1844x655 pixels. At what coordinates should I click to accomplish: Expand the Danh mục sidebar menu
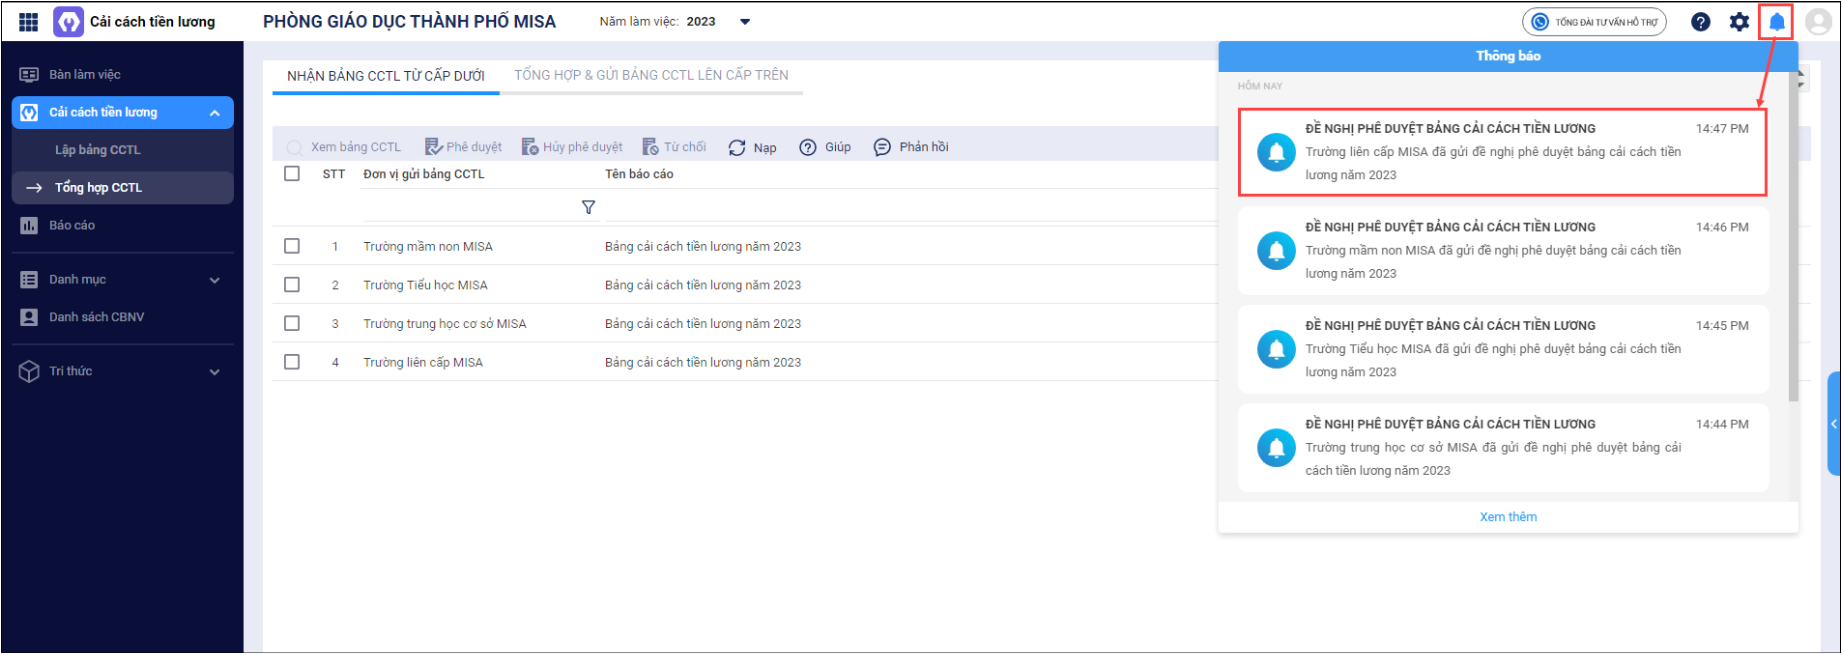(215, 281)
